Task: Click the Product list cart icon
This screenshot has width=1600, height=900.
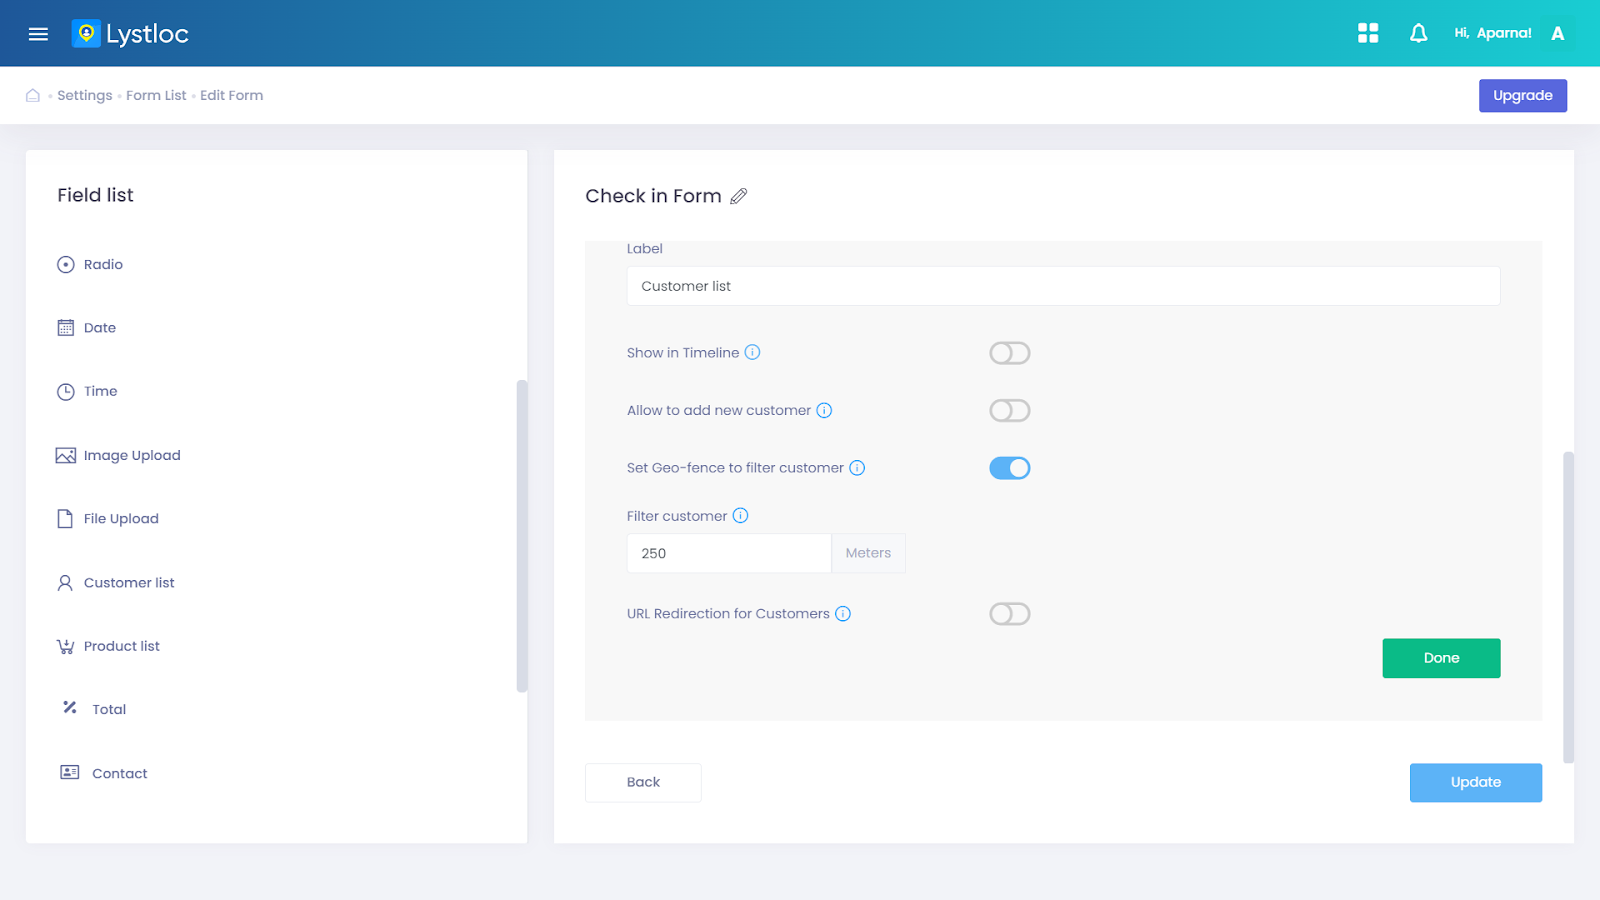Action: coord(66,647)
